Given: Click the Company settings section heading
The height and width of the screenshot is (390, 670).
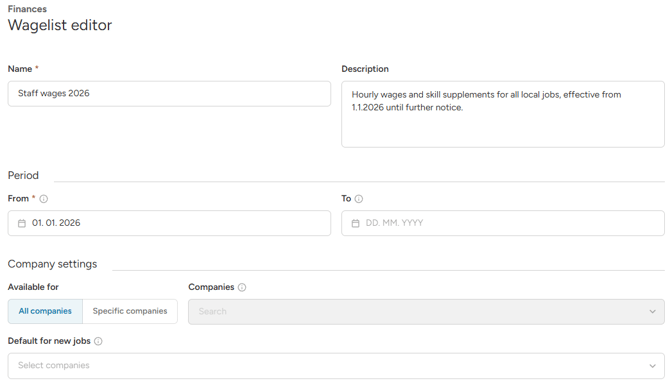Looking at the screenshot, I should tap(53, 264).
